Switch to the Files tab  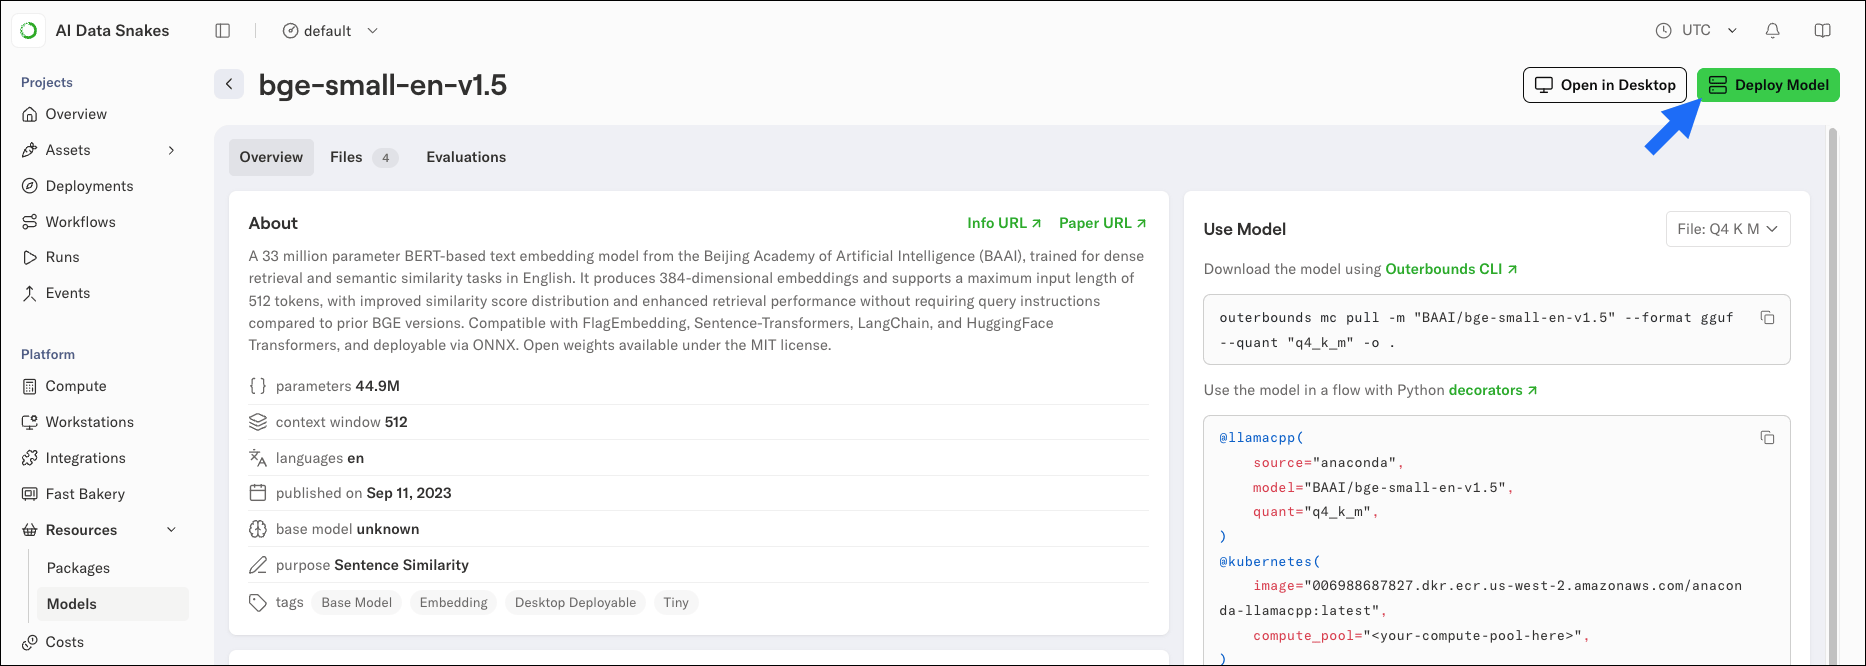363,157
